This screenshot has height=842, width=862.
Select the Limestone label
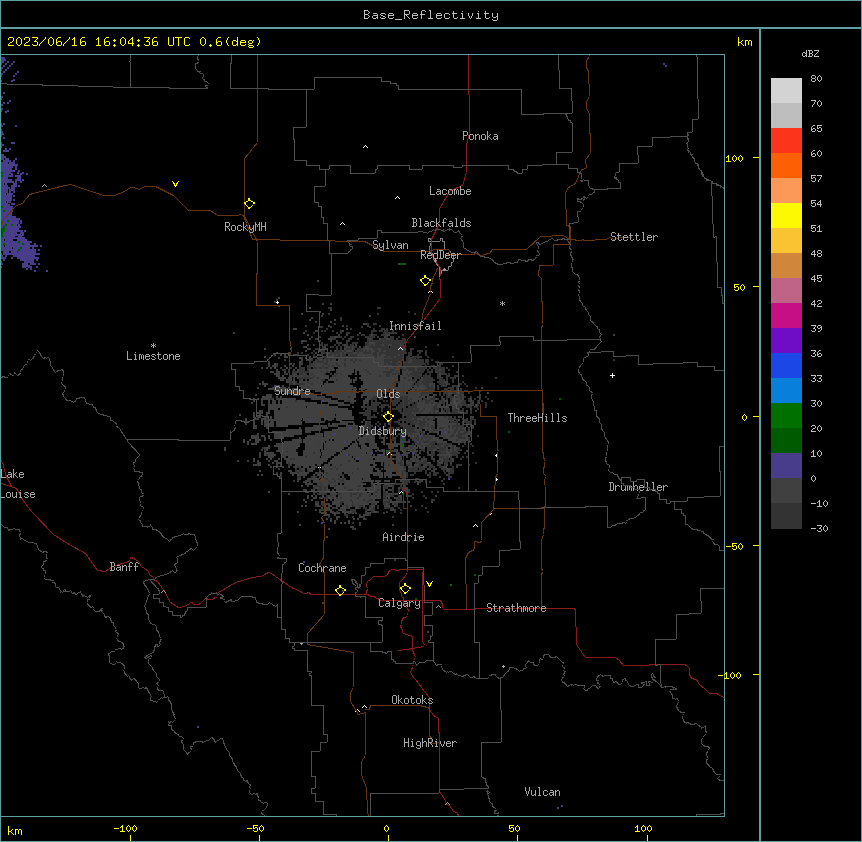pos(153,356)
